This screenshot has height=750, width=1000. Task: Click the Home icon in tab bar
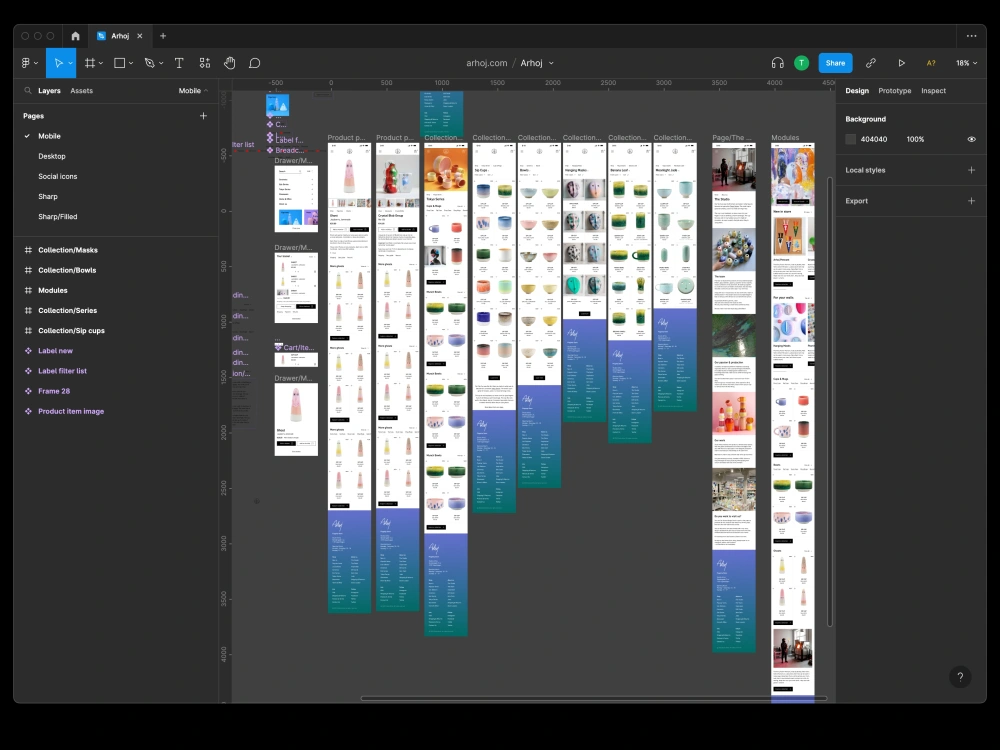coord(75,36)
